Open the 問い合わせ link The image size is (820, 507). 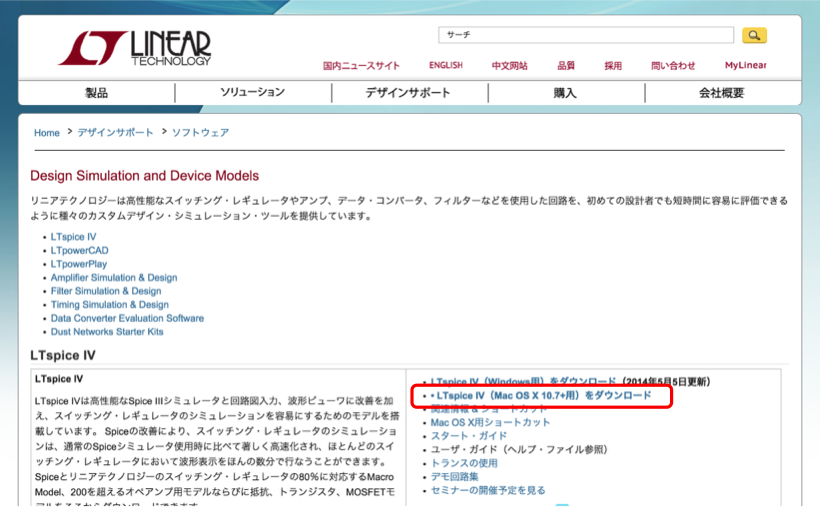[x=673, y=65]
